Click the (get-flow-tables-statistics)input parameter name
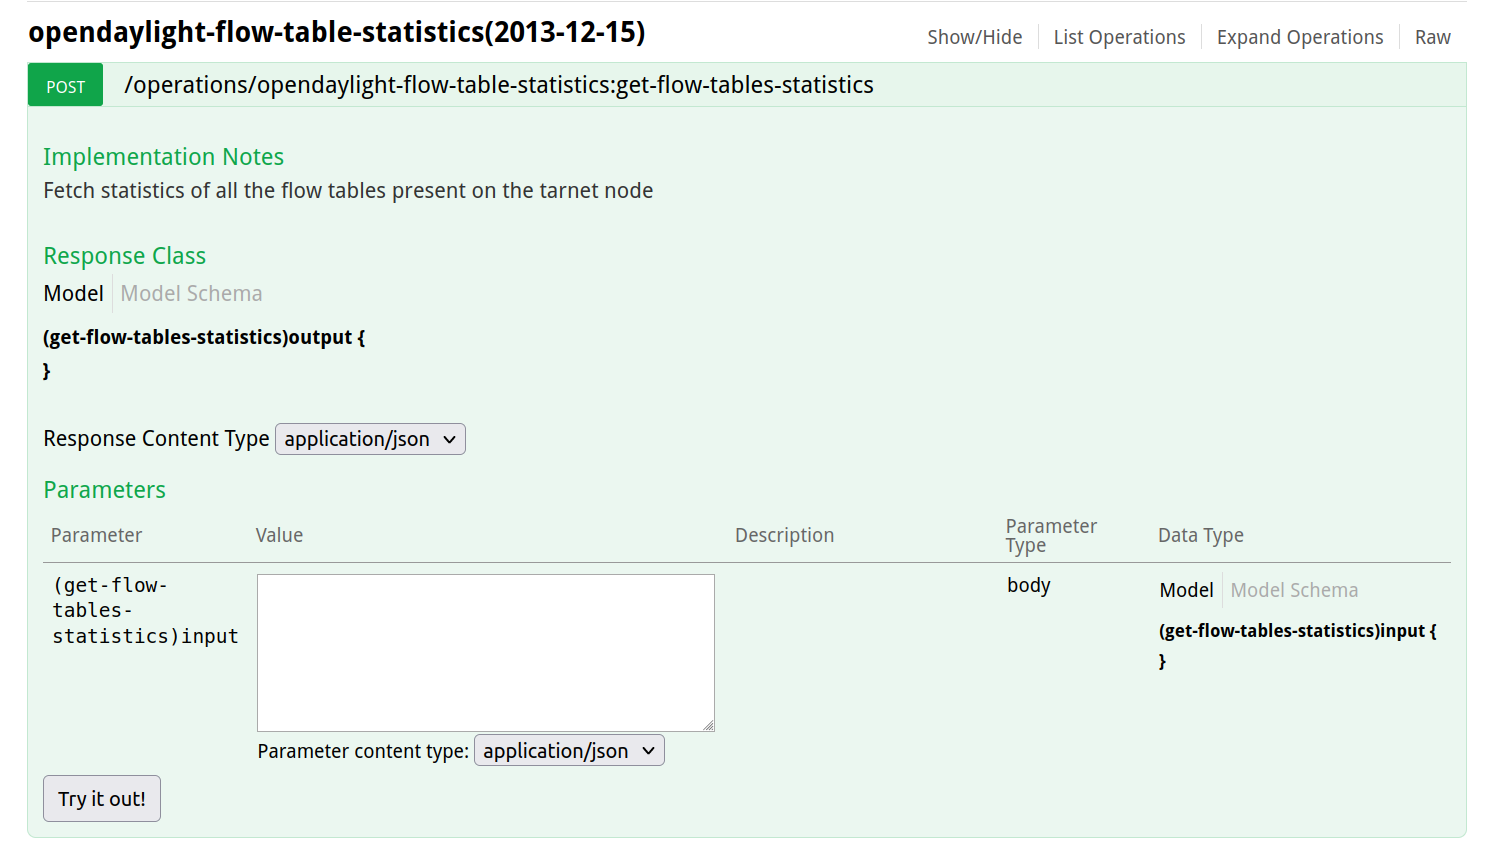The width and height of the screenshot is (1501, 852). (x=145, y=610)
